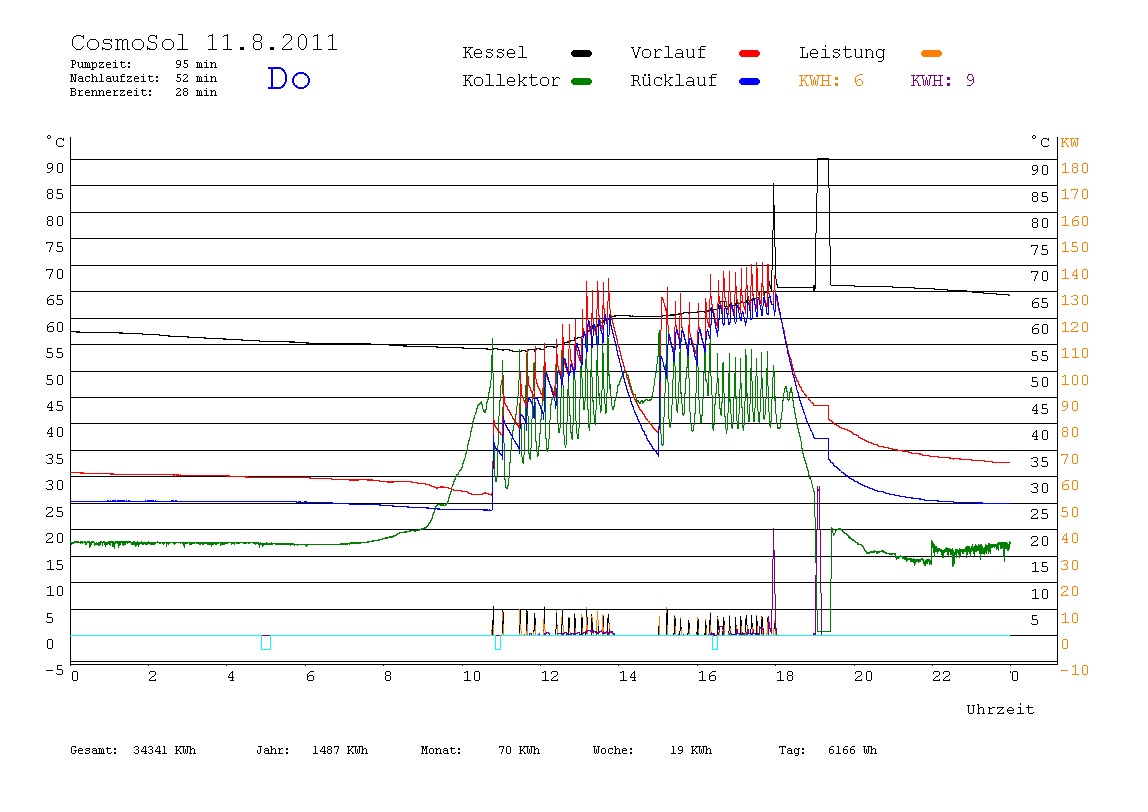Click the 'Jahr:' label
The image size is (1148, 812).
(x=272, y=750)
